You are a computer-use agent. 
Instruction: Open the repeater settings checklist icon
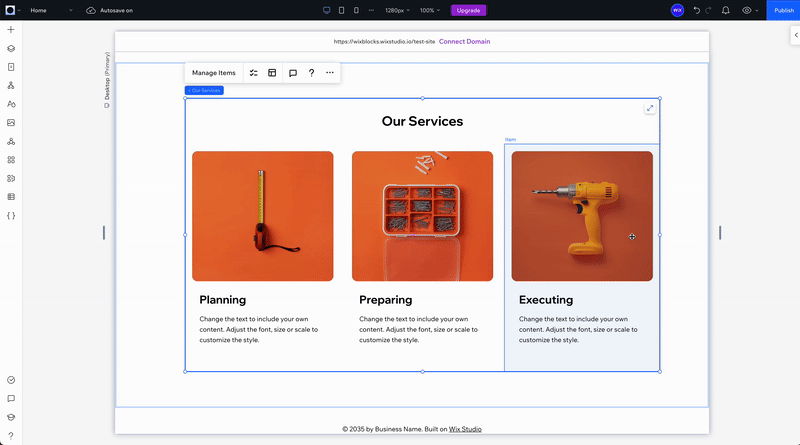(254, 73)
